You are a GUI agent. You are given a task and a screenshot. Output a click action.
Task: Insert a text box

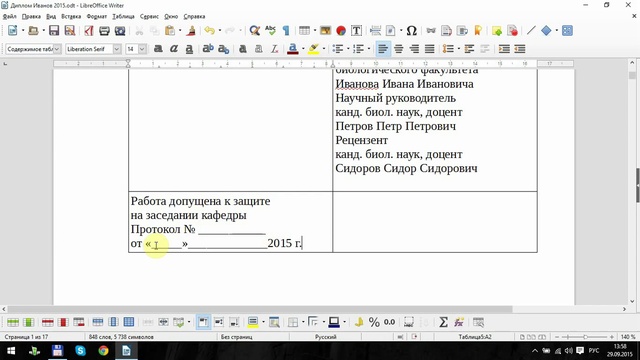(356, 31)
